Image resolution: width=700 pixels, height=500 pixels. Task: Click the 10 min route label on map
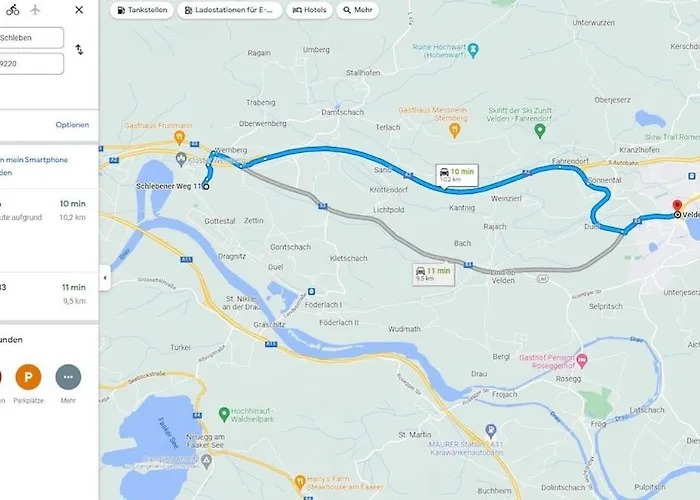pos(457,175)
